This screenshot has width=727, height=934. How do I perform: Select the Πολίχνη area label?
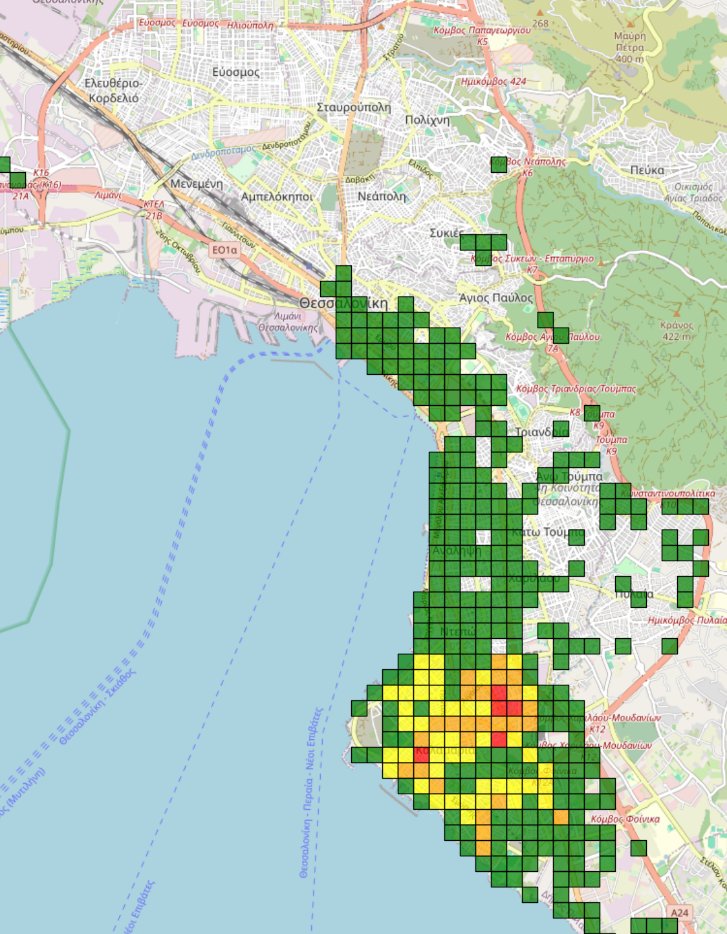427,120
